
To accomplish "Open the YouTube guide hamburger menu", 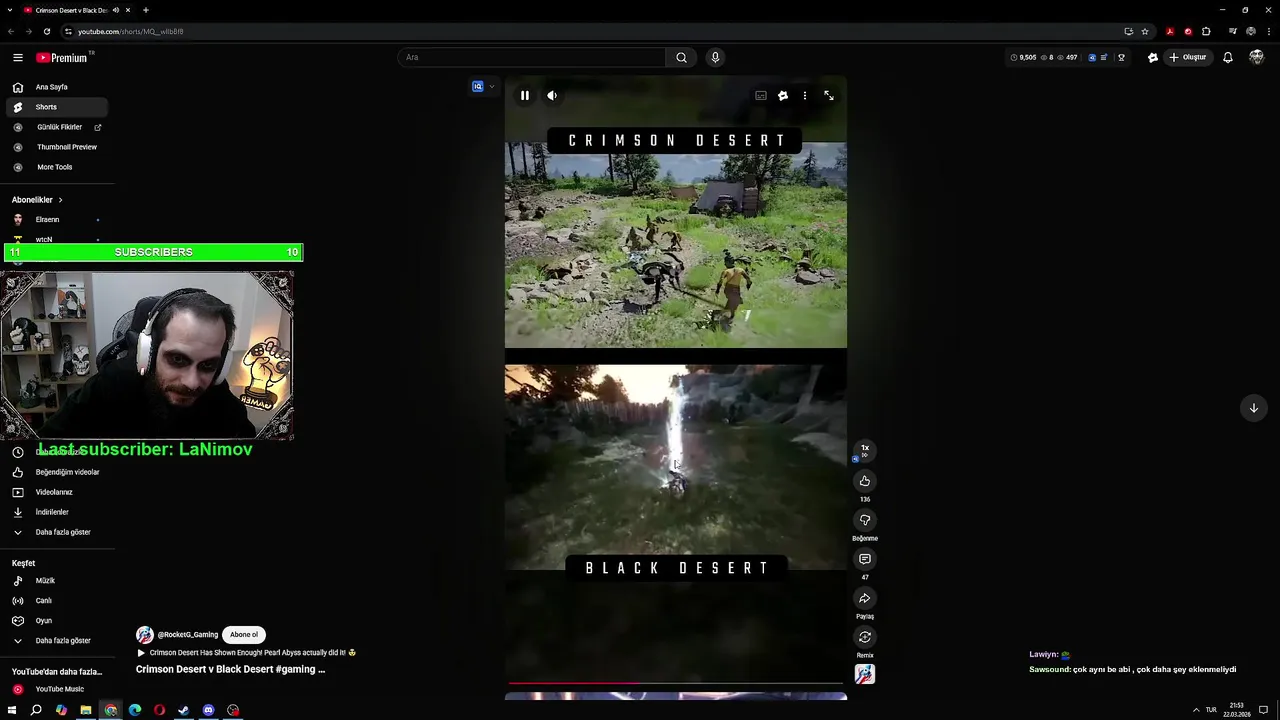I will pyautogui.click(x=18, y=57).
